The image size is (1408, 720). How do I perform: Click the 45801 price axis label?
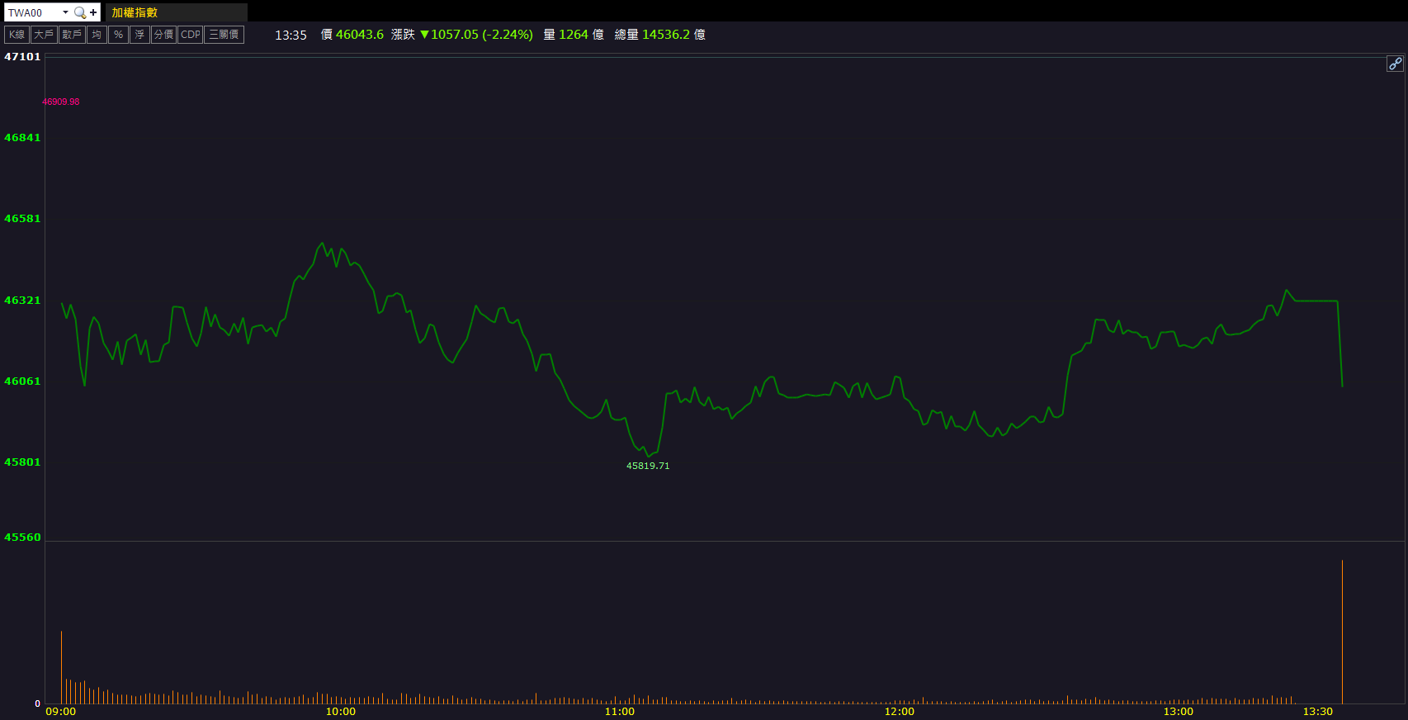(23, 462)
